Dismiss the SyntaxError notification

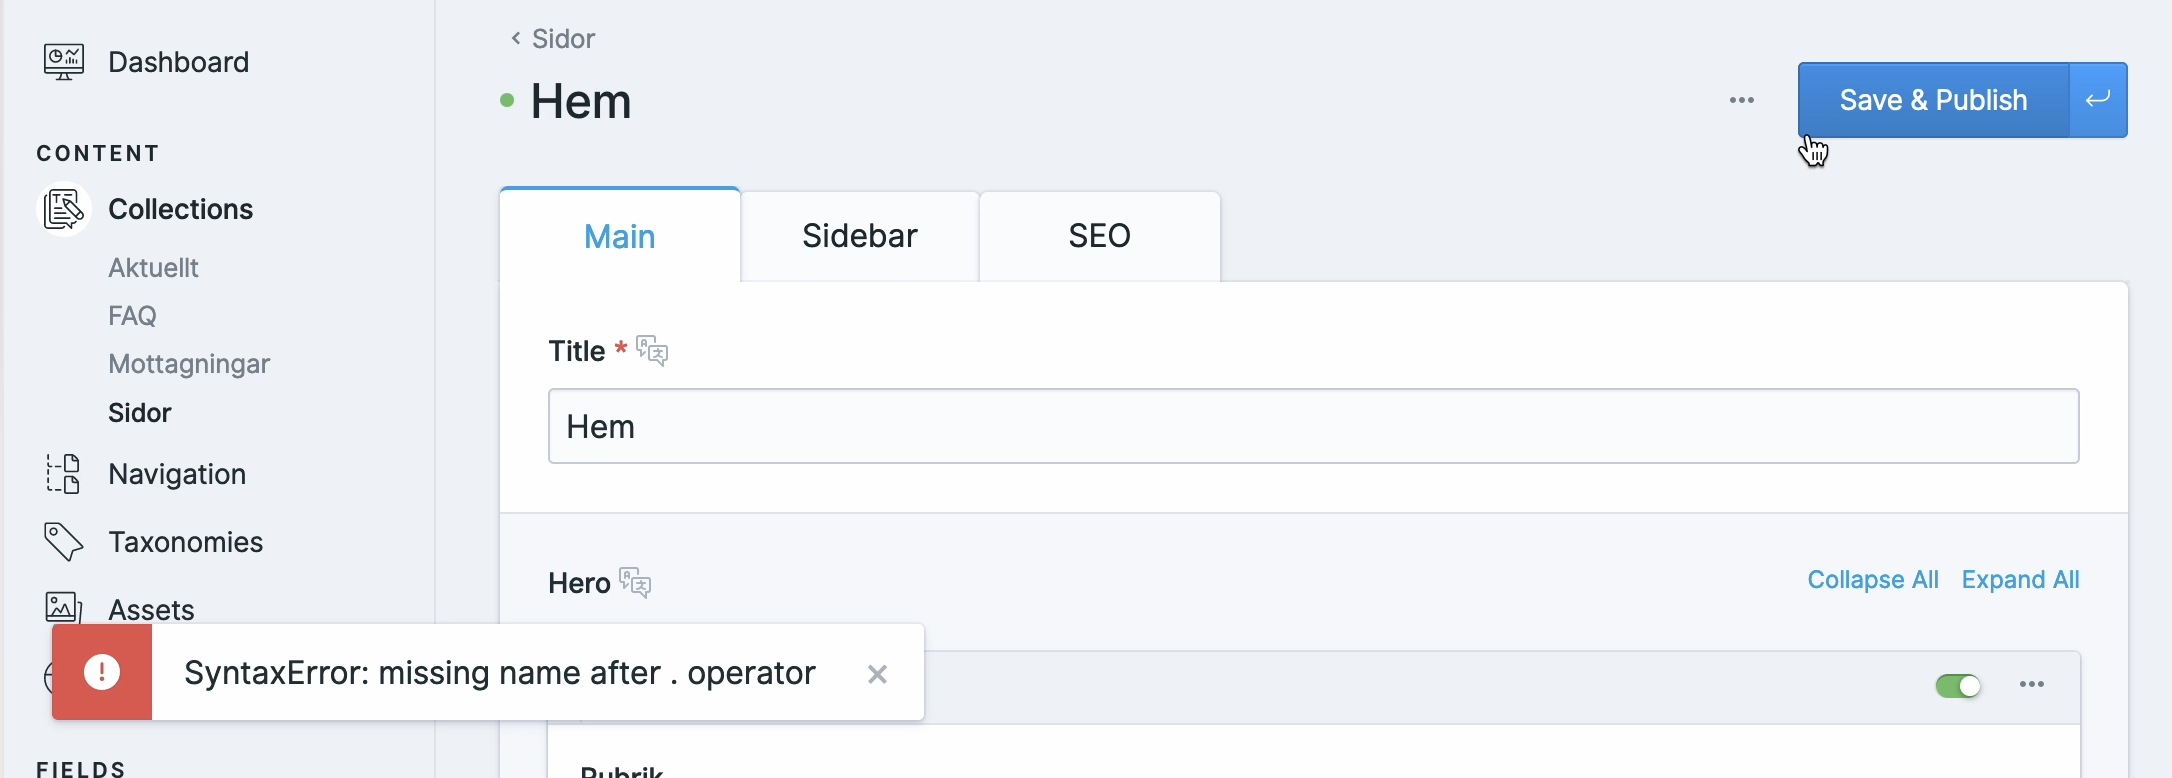click(877, 673)
